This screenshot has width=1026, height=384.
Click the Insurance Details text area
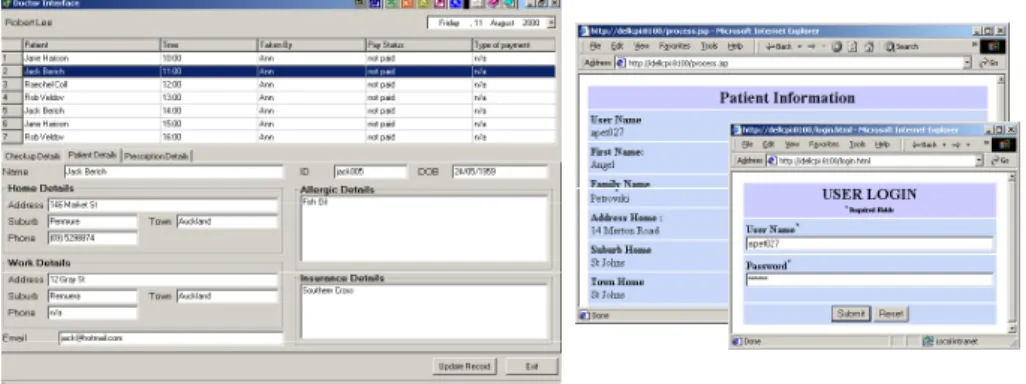424,312
